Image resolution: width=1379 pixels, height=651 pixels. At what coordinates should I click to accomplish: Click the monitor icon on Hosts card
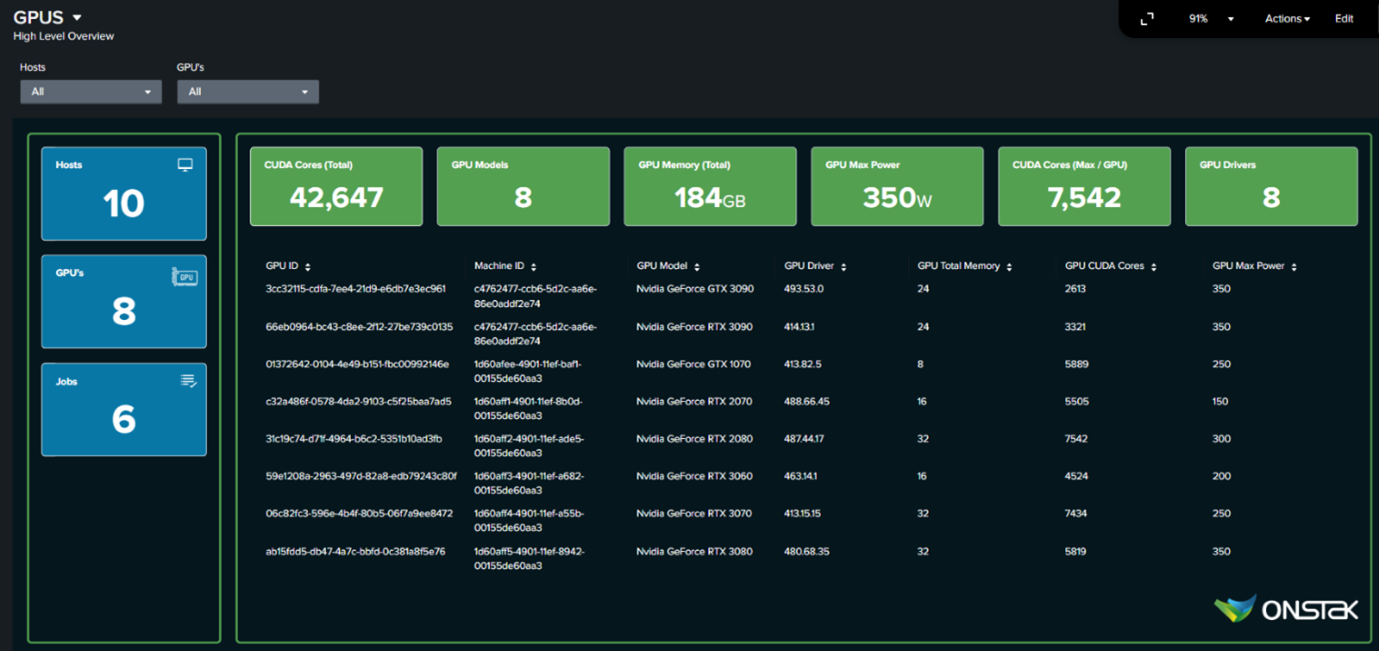pos(185,165)
